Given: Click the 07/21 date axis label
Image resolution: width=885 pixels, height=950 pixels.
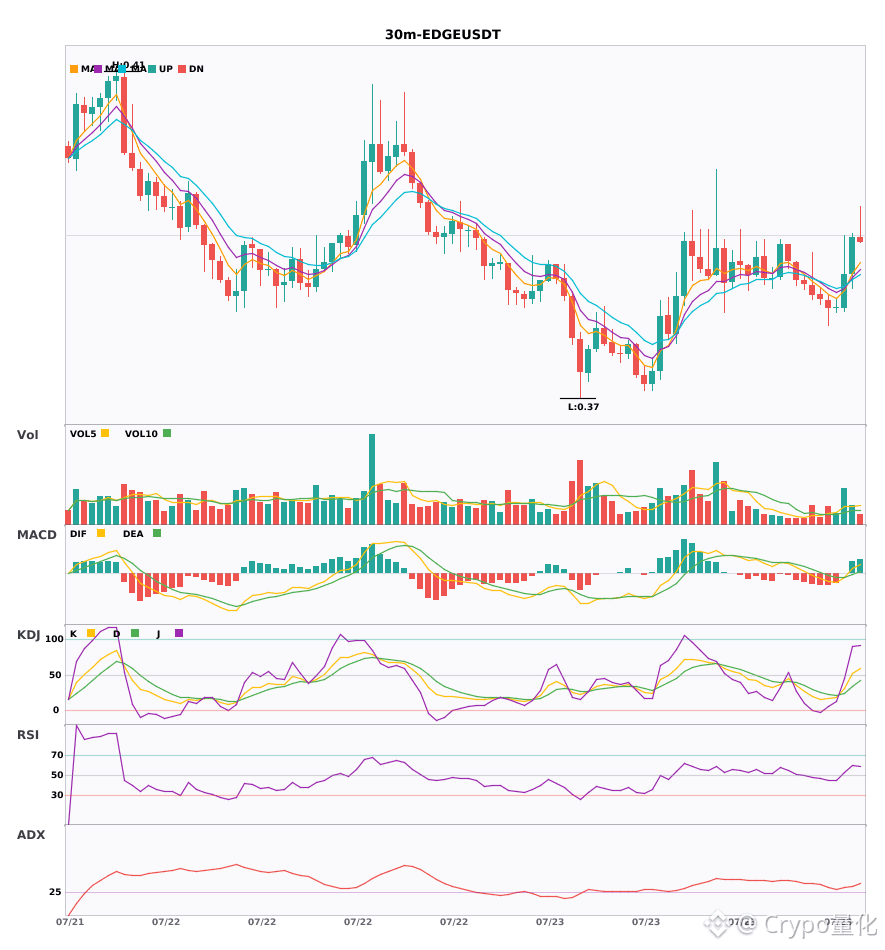Looking at the screenshot, I should pyautogui.click(x=70, y=922).
